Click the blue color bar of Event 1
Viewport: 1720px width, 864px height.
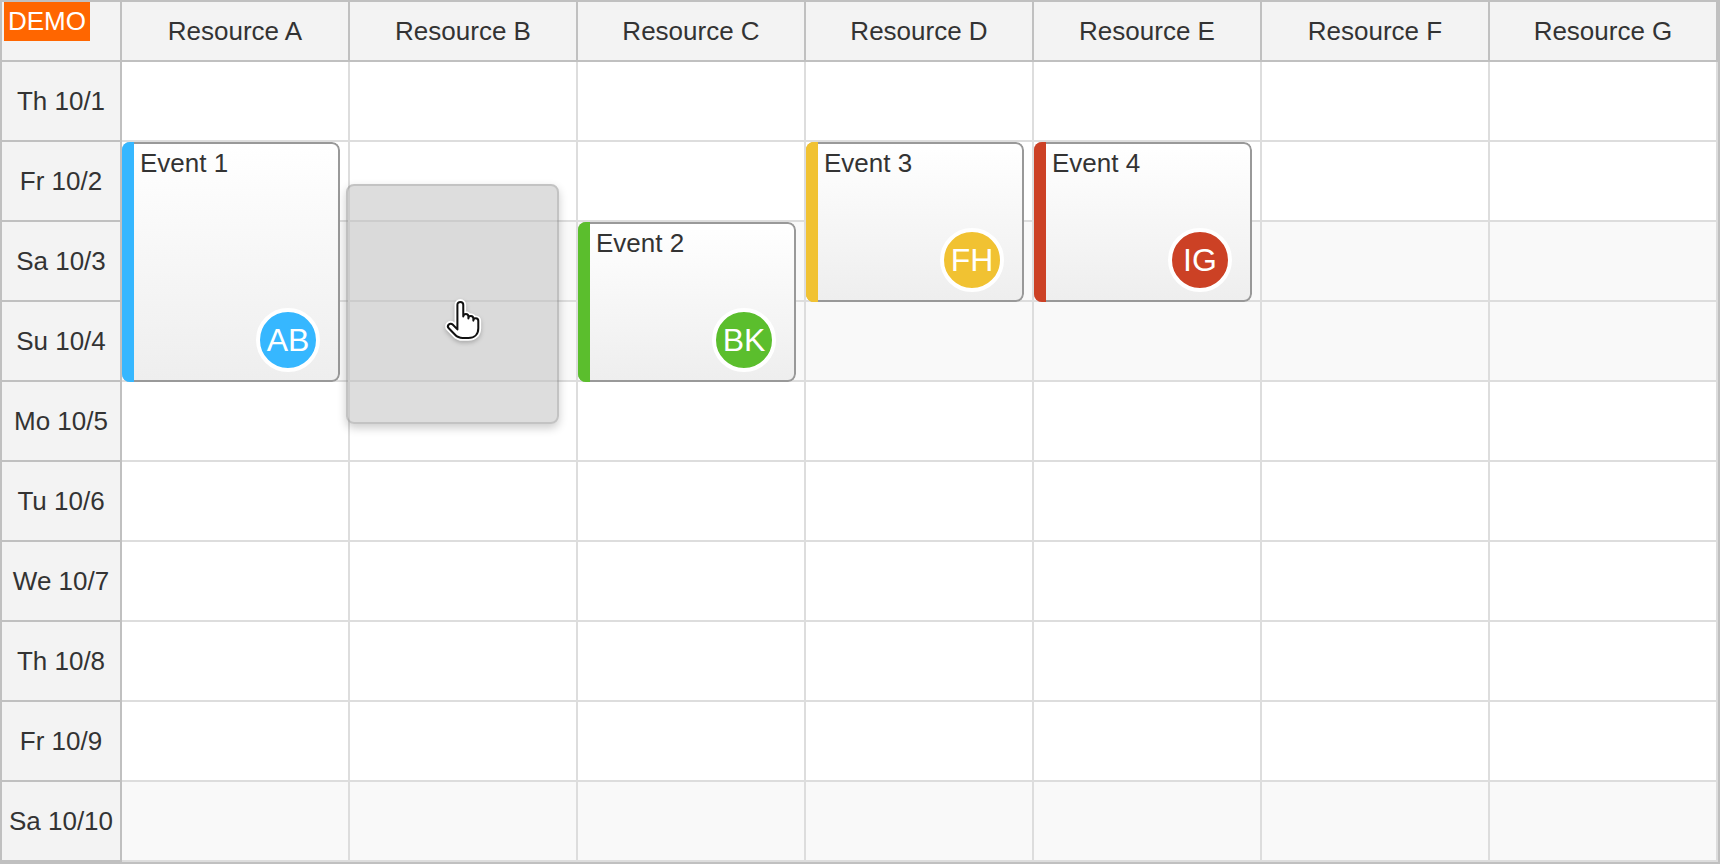click(128, 262)
